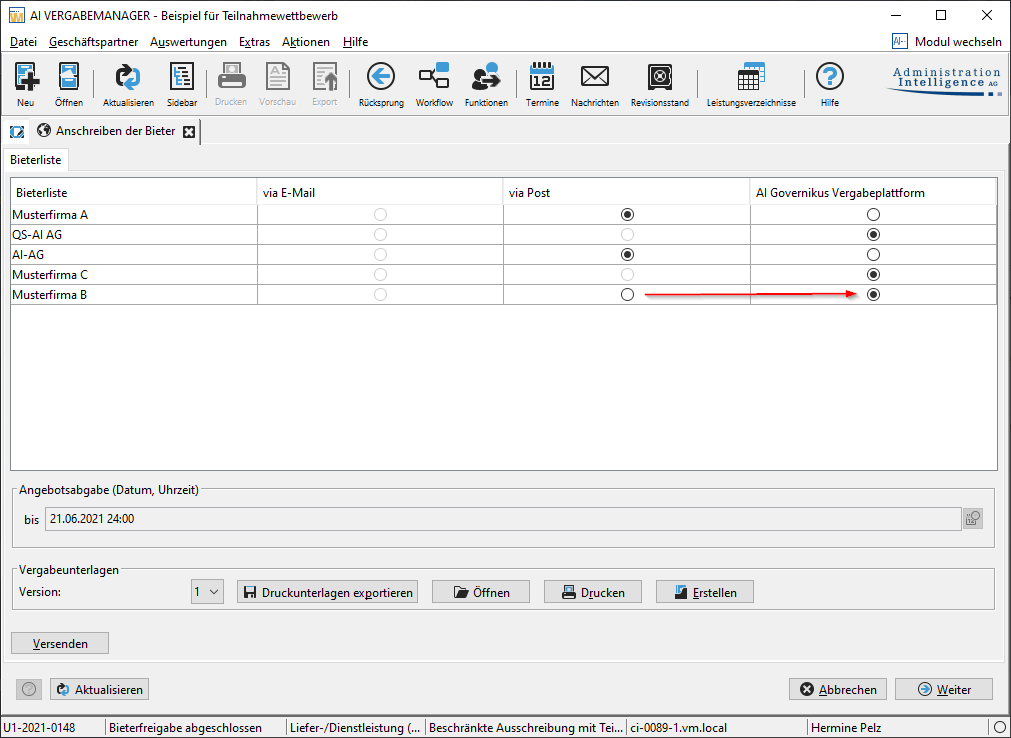Screen dimensions: 1011x738
Task: Click the Weiter button
Action: (x=943, y=689)
